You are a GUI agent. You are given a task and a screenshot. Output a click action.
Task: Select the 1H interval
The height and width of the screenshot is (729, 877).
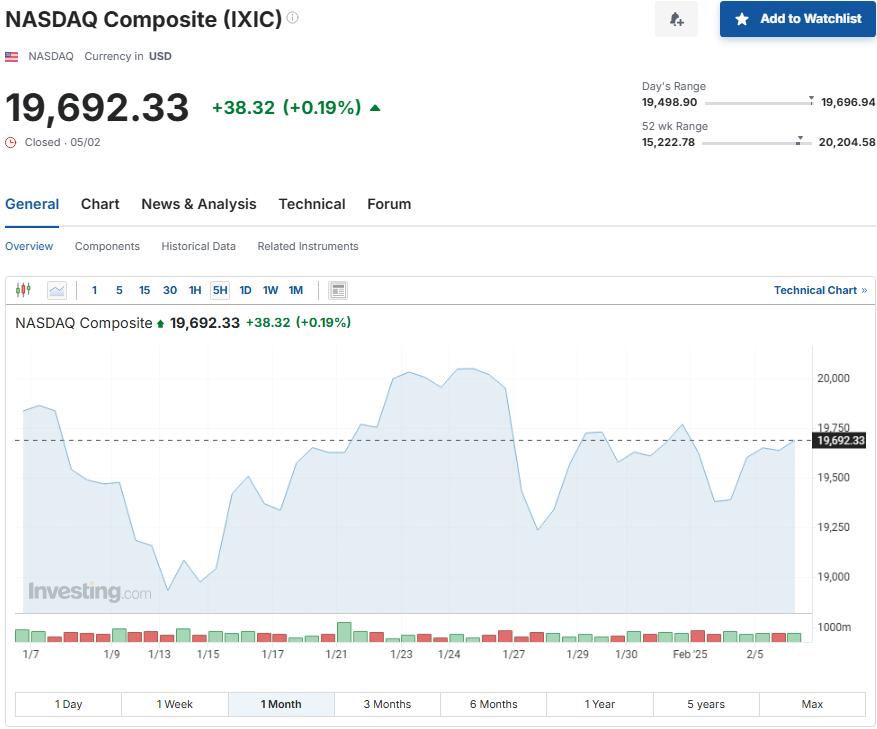[195, 290]
